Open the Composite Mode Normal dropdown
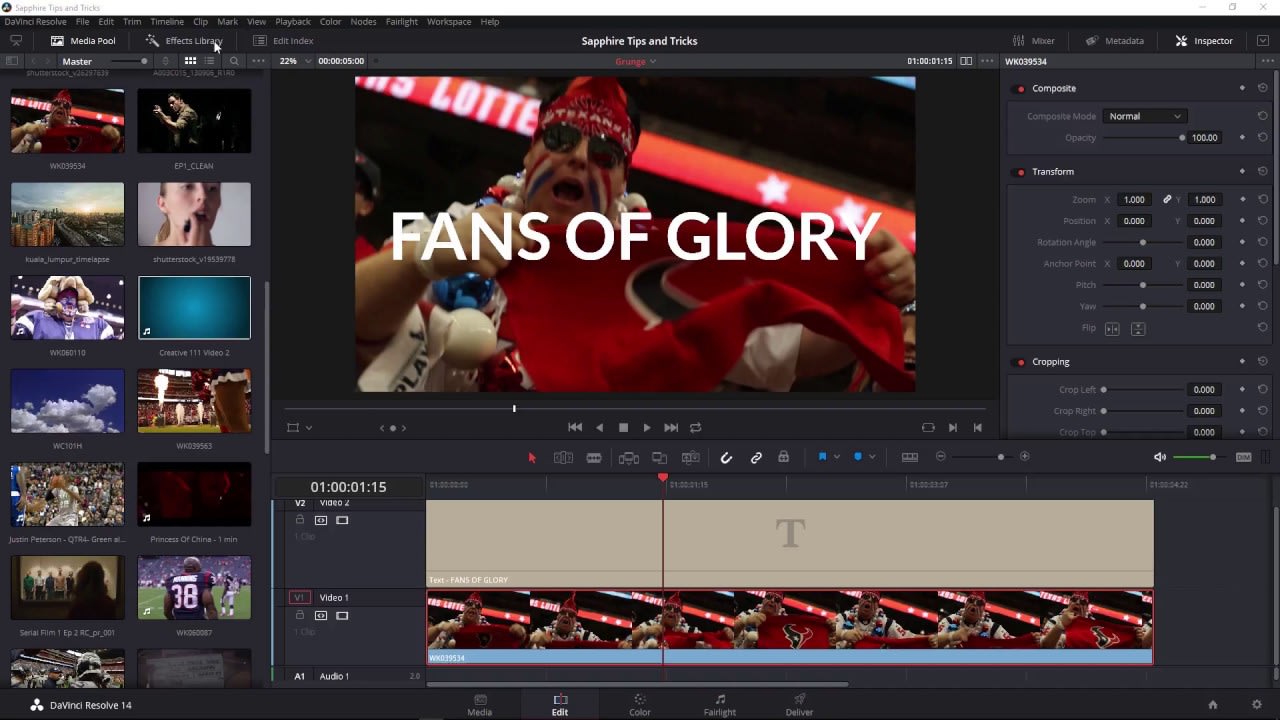The height and width of the screenshot is (720, 1280). click(x=1144, y=116)
